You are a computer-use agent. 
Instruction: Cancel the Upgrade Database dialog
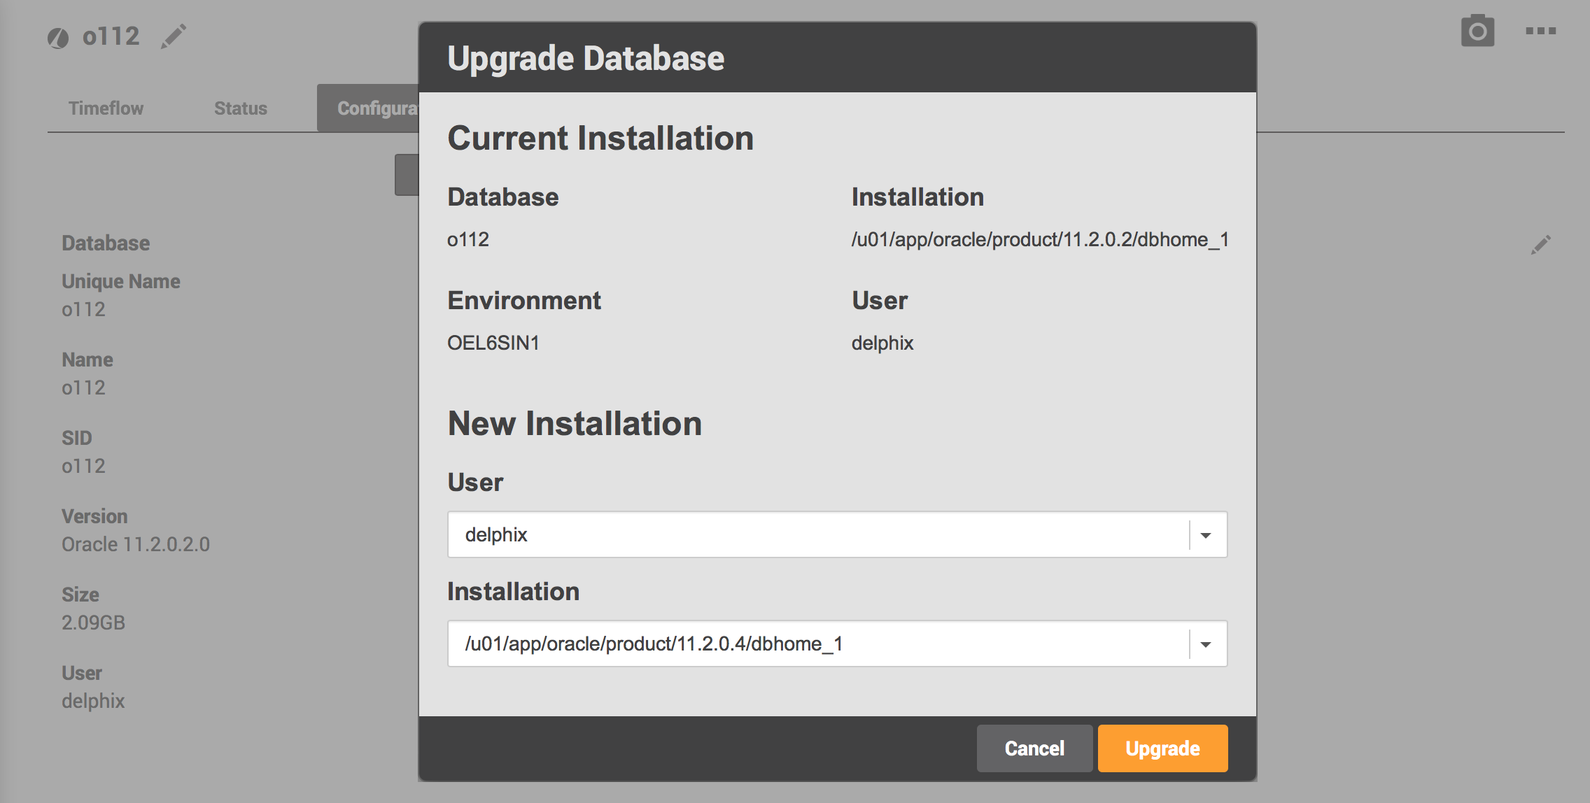(x=1034, y=748)
